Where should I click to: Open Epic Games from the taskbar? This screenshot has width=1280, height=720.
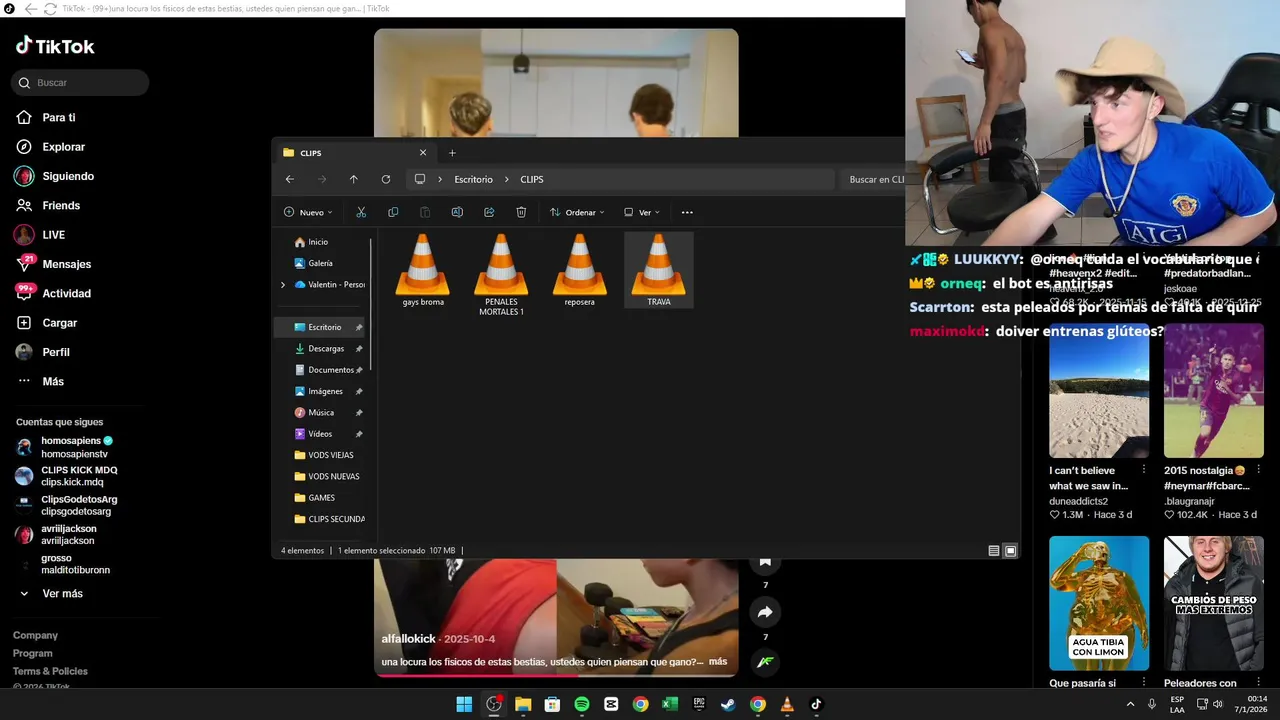coord(699,704)
